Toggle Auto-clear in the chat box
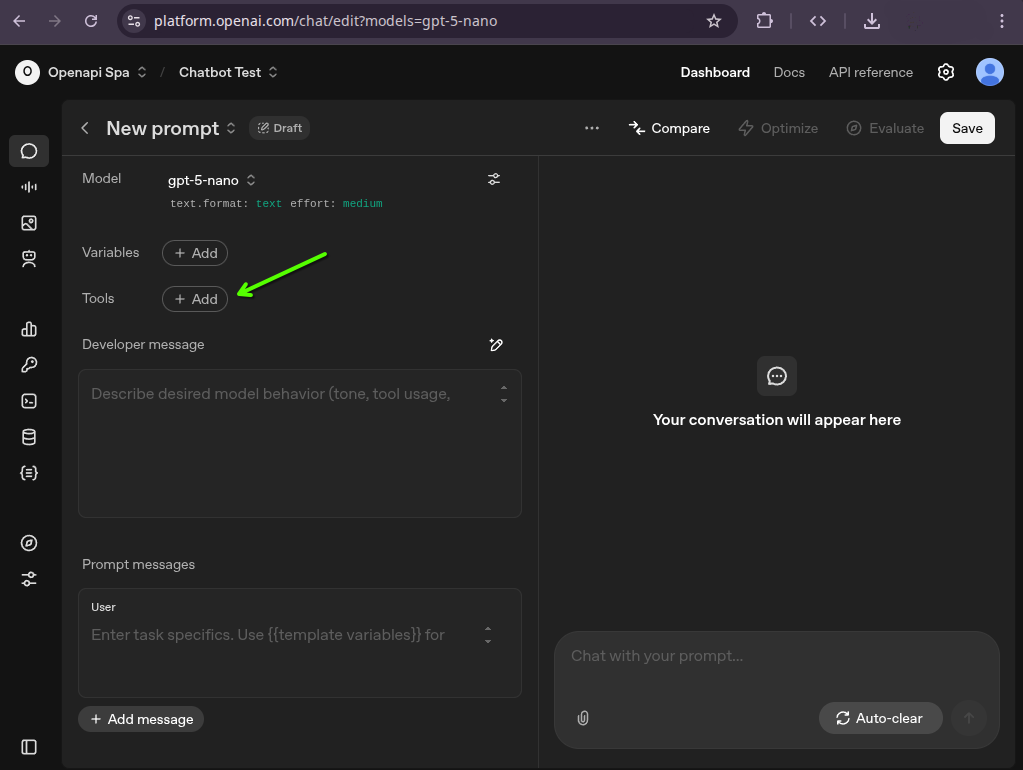 pyautogui.click(x=880, y=718)
